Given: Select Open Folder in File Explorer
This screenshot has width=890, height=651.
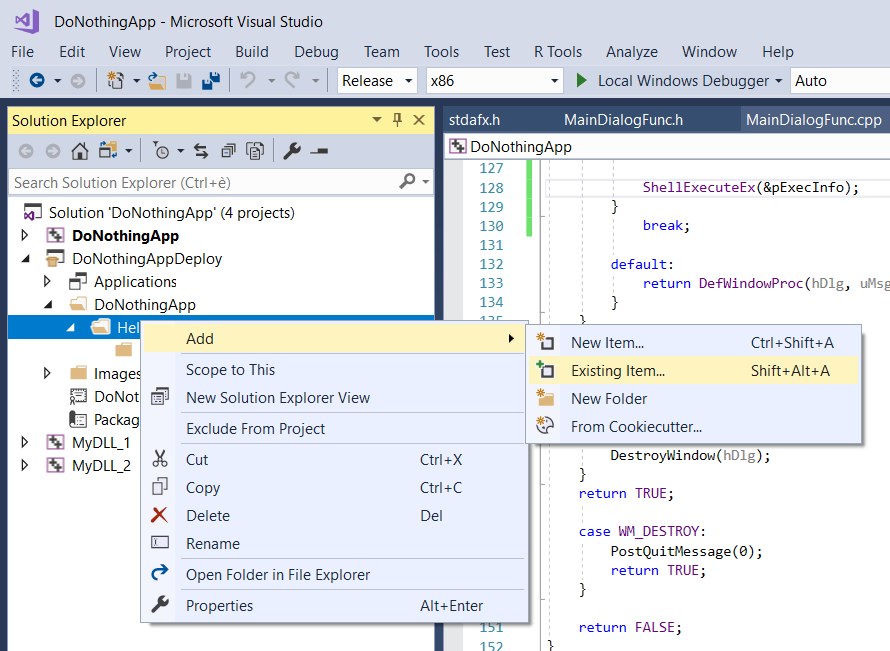Looking at the screenshot, I should [334, 574].
